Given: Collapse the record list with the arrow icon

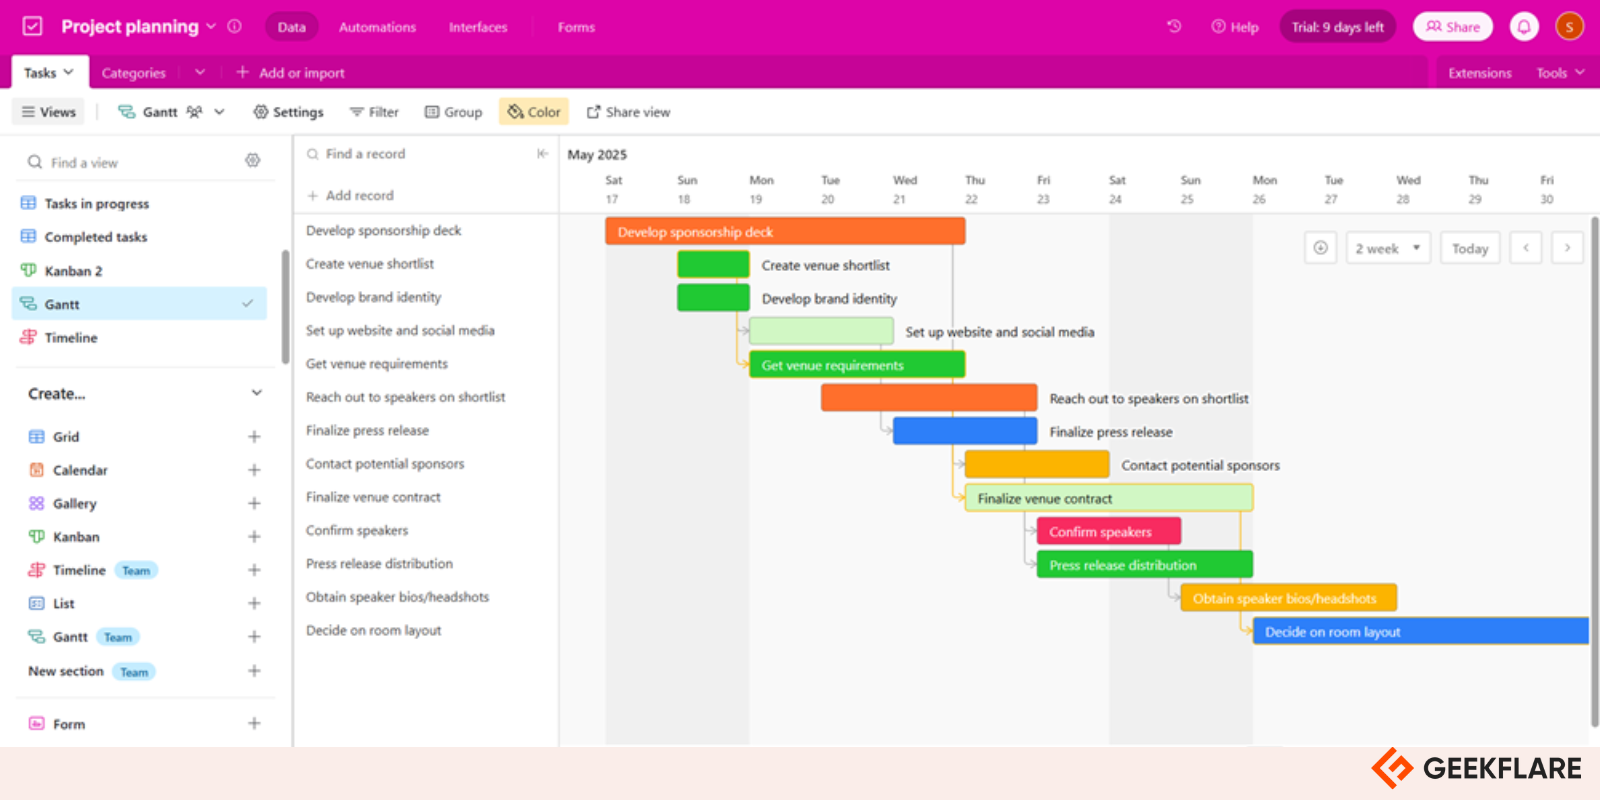Looking at the screenshot, I should pyautogui.click(x=542, y=153).
